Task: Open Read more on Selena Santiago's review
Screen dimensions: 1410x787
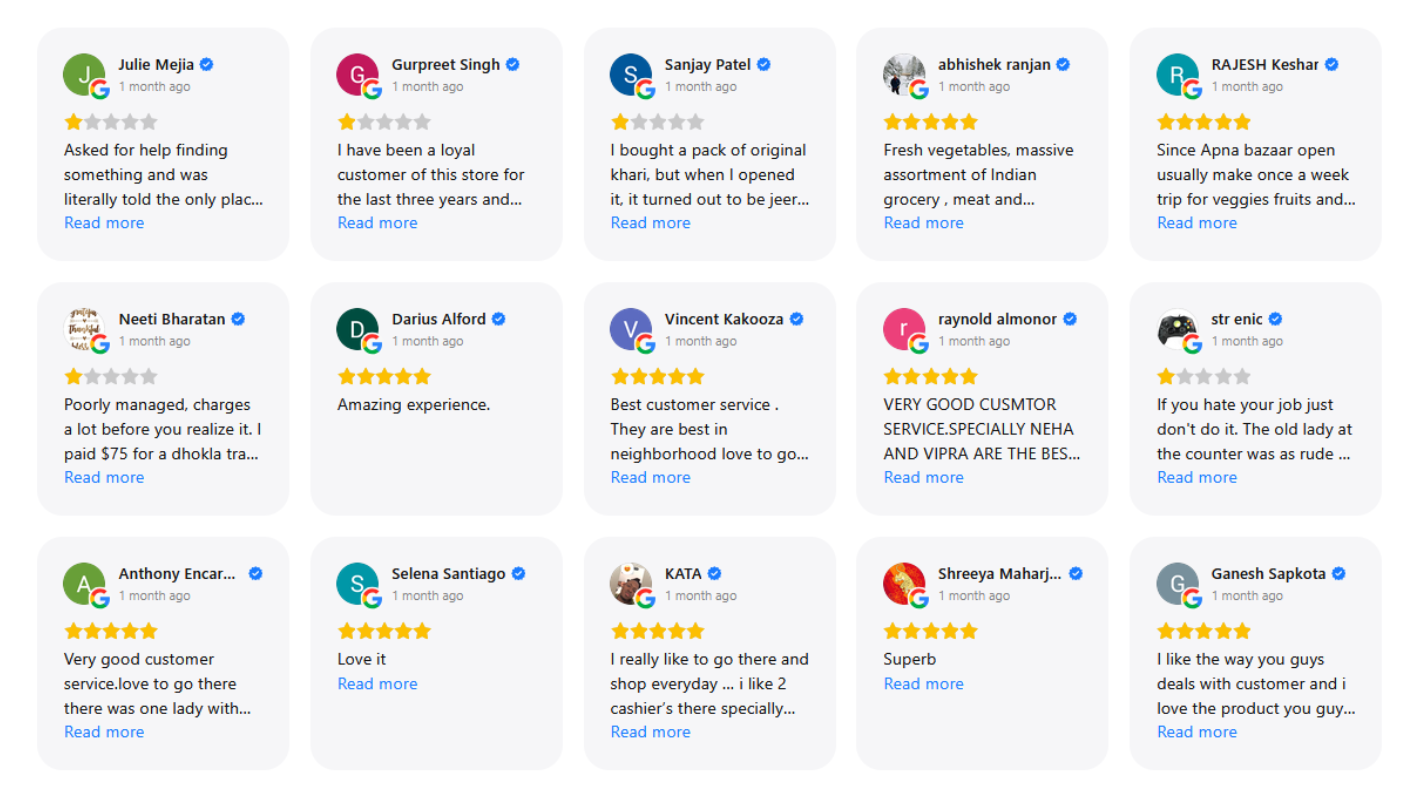Action: click(x=377, y=684)
